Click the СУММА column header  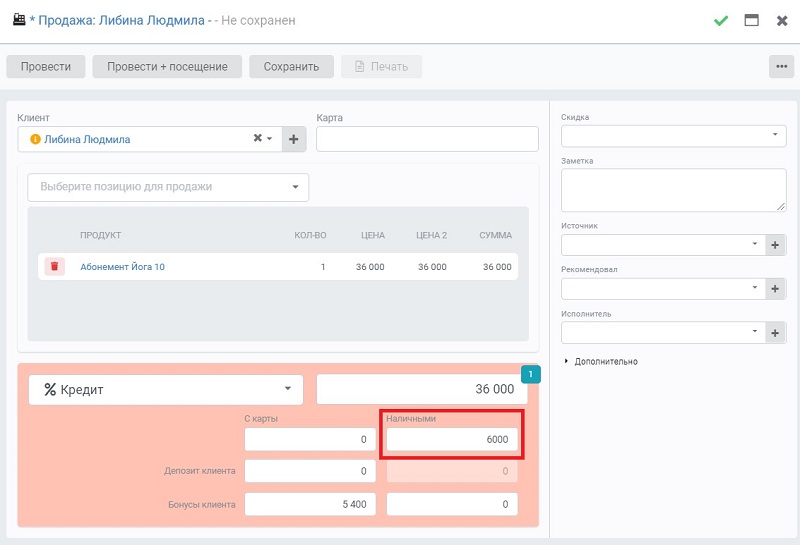495,235
